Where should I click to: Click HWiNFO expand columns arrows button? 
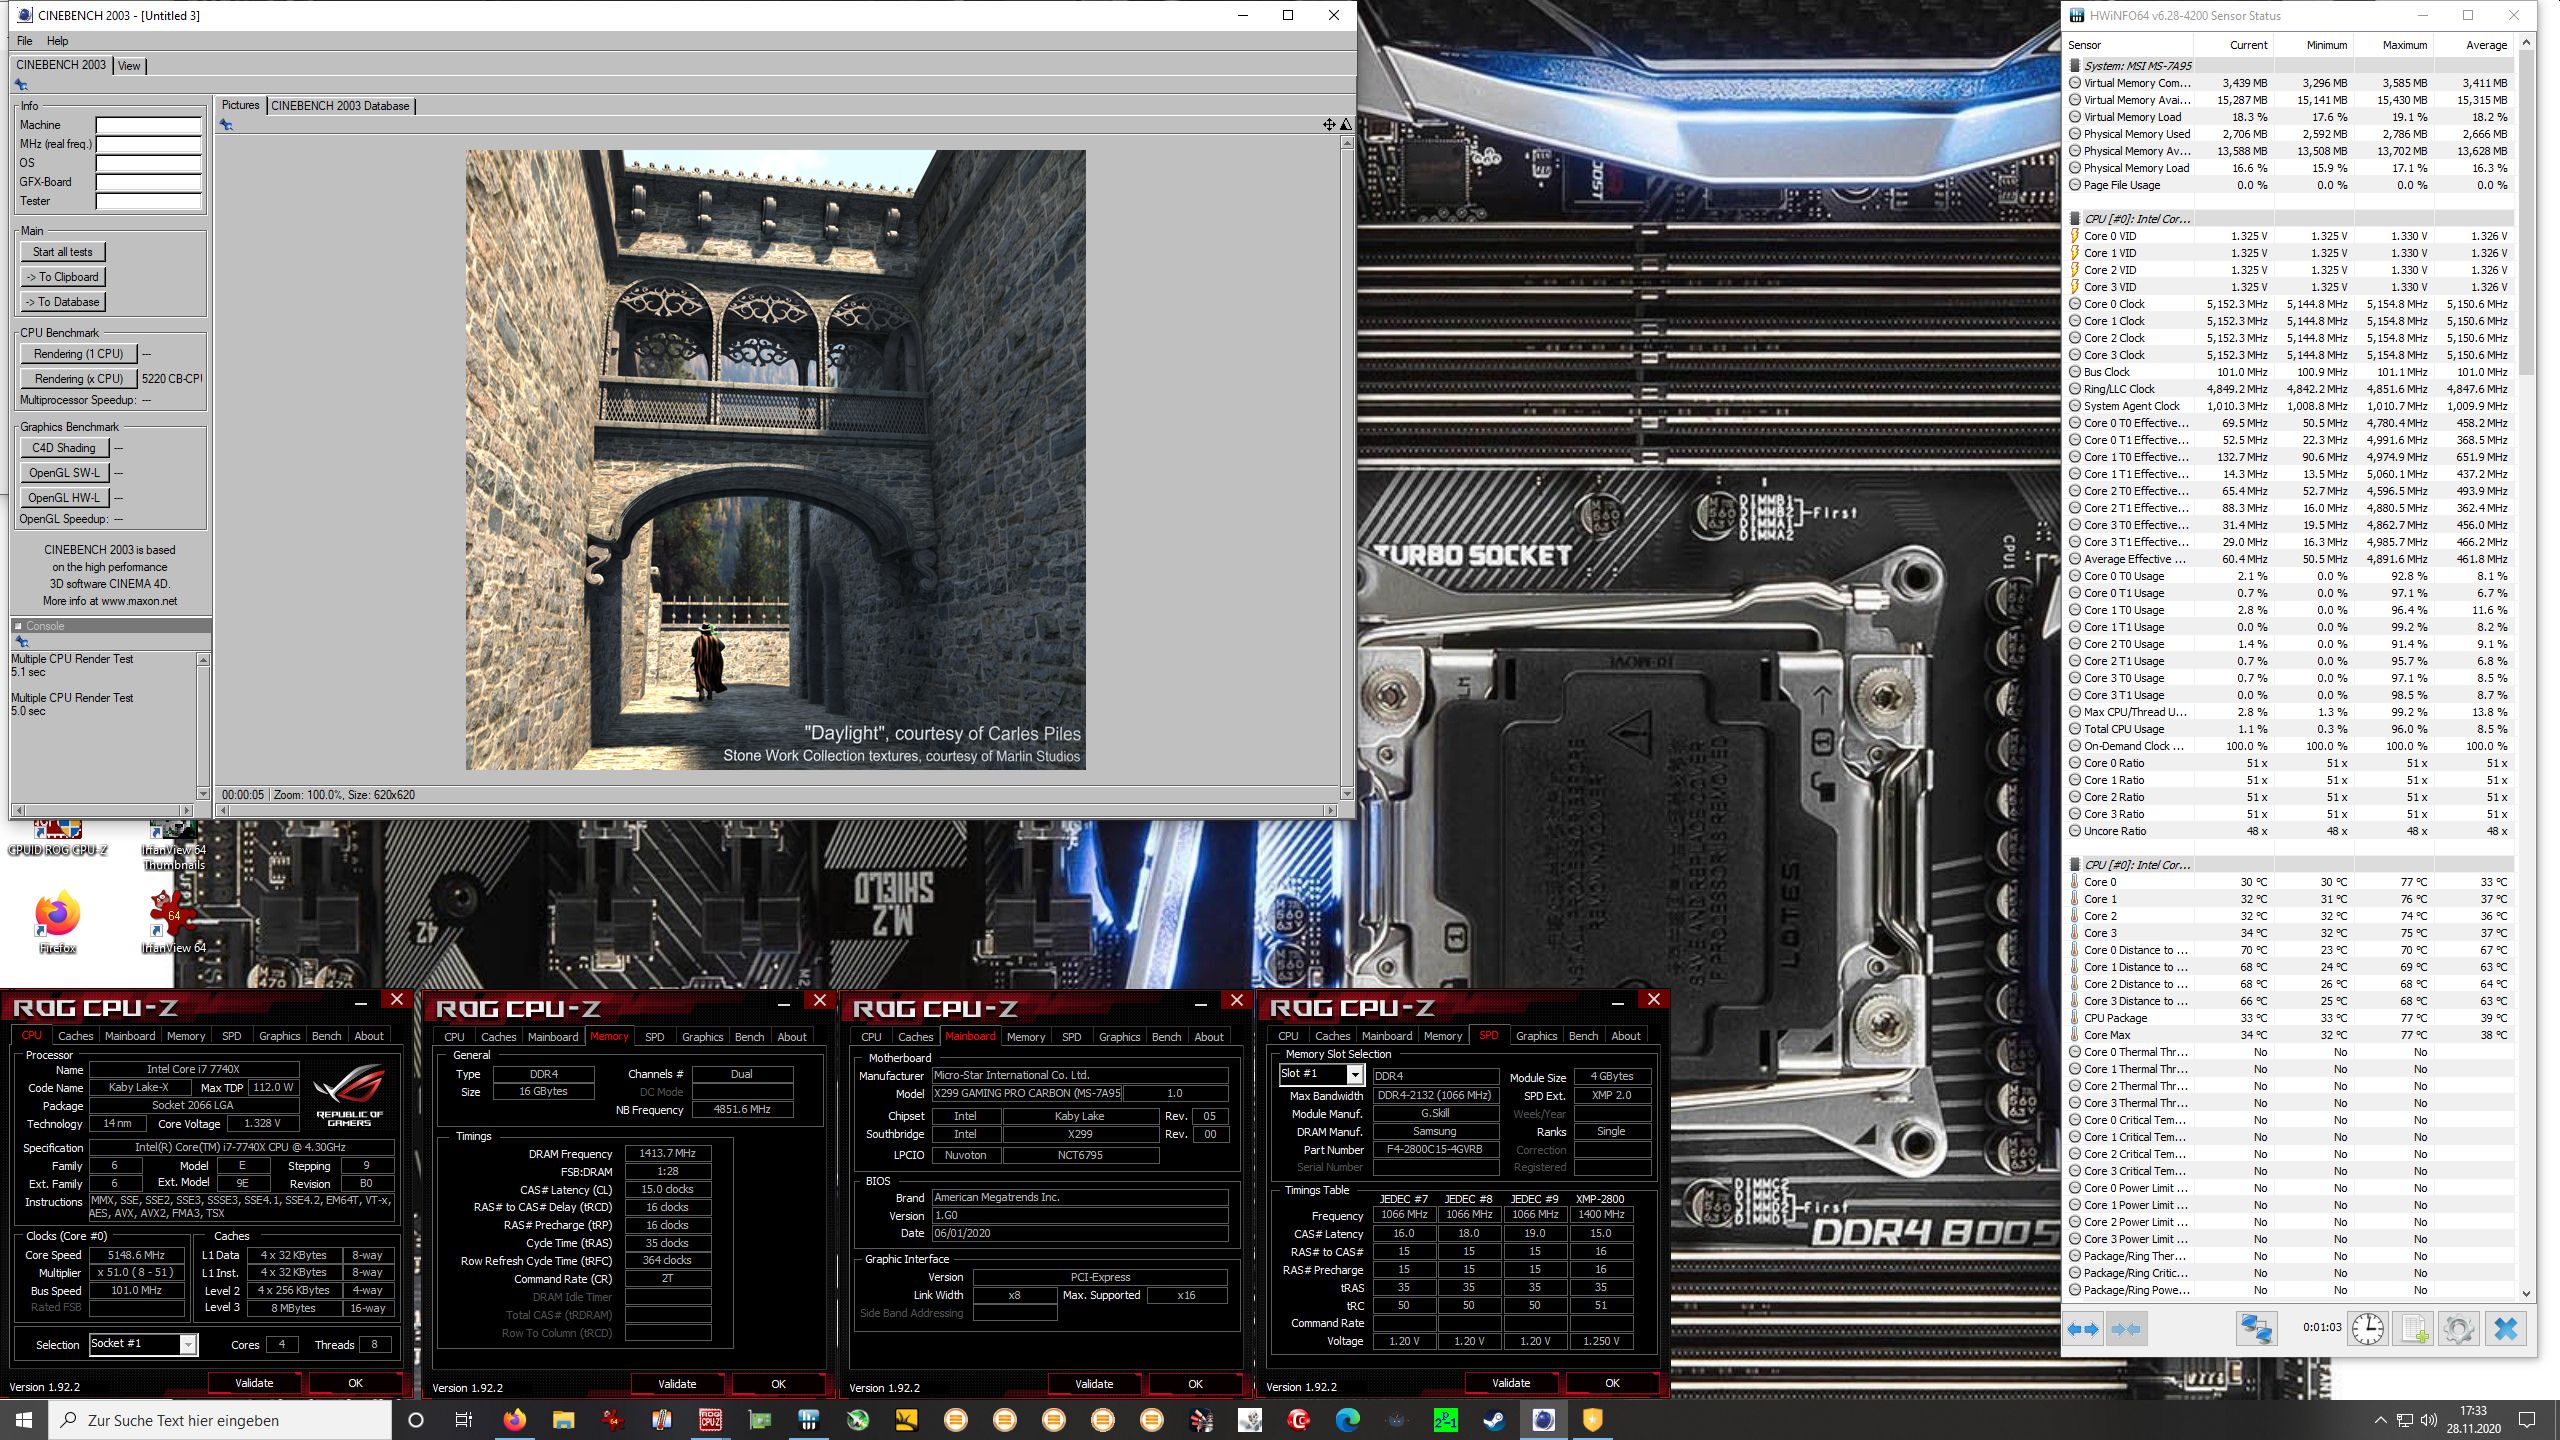tap(2083, 1329)
